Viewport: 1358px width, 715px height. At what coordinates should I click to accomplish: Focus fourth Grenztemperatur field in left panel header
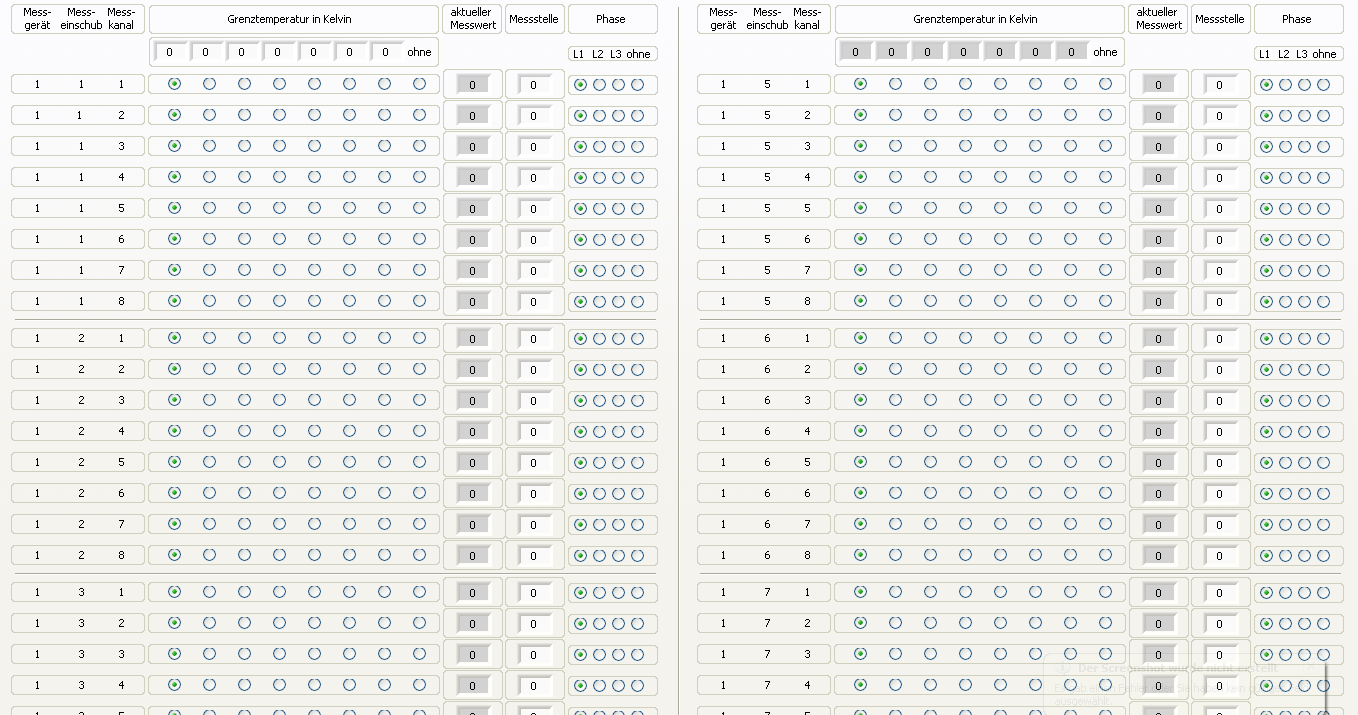277,52
